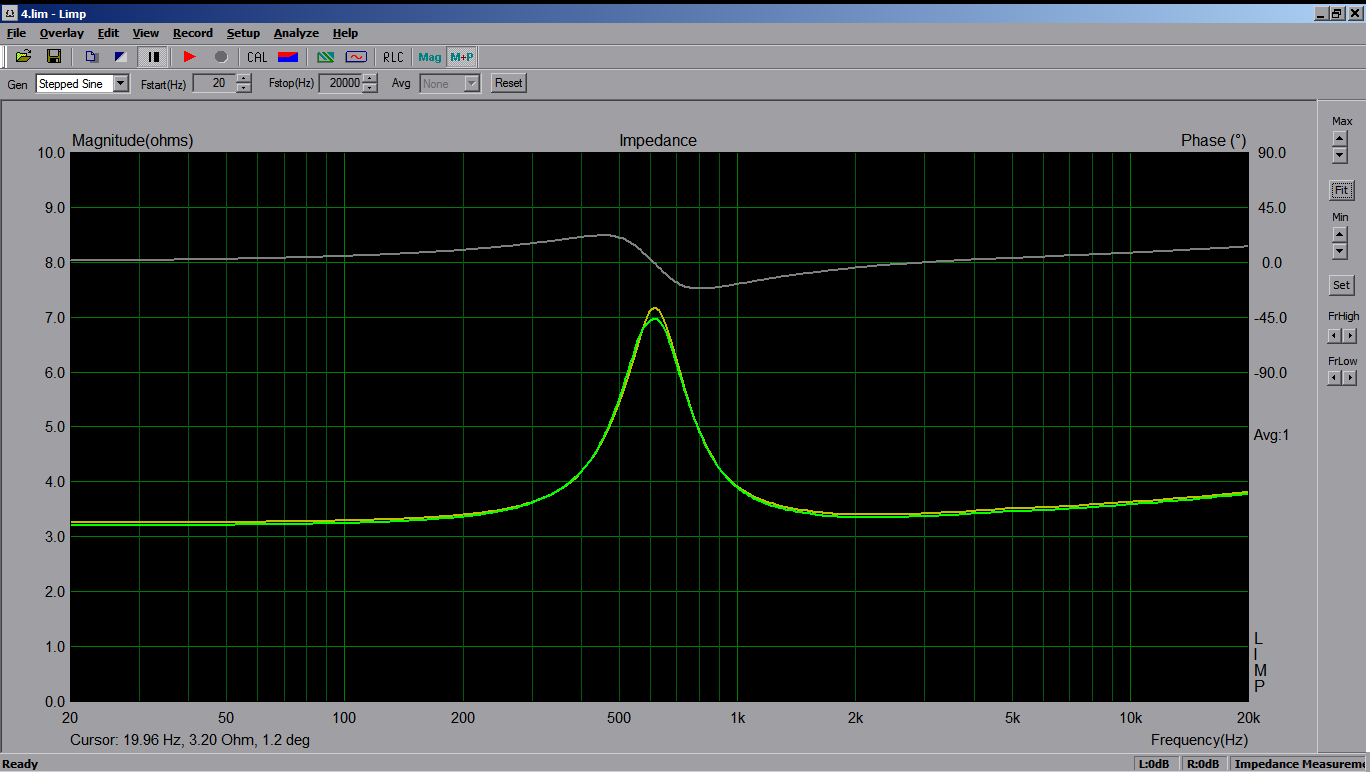Click the red sine wave generator icon
This screenshot has width=1370, height=772.
[x=356, y=57]
